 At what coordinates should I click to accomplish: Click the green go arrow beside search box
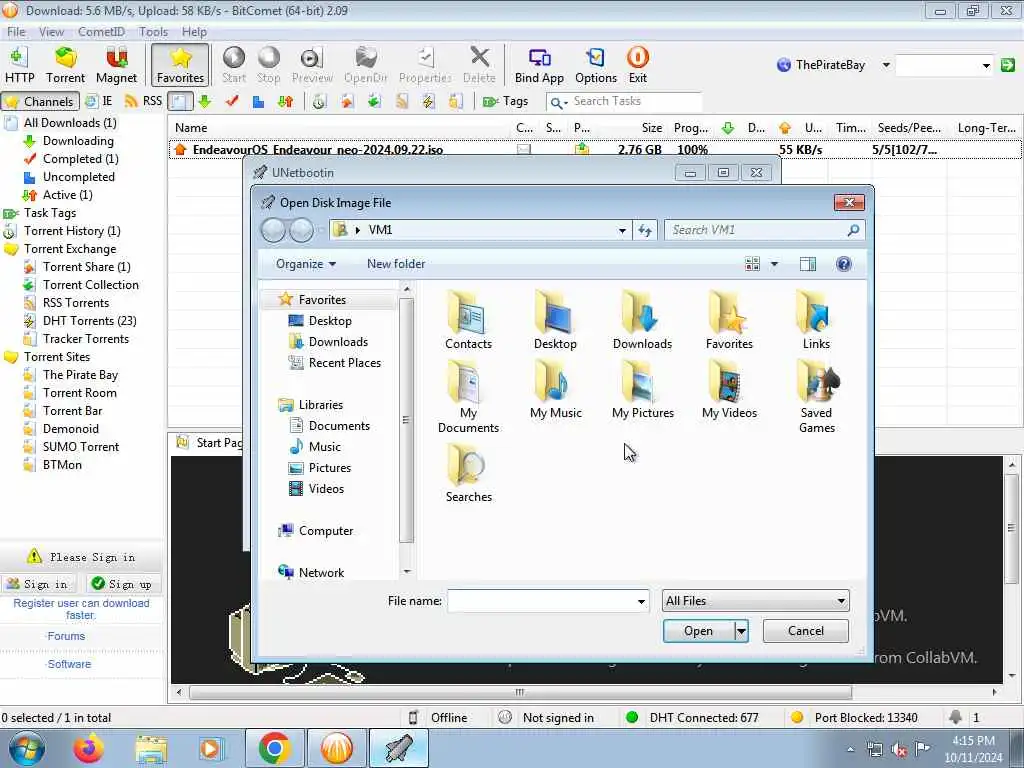tap(1008, 65)
